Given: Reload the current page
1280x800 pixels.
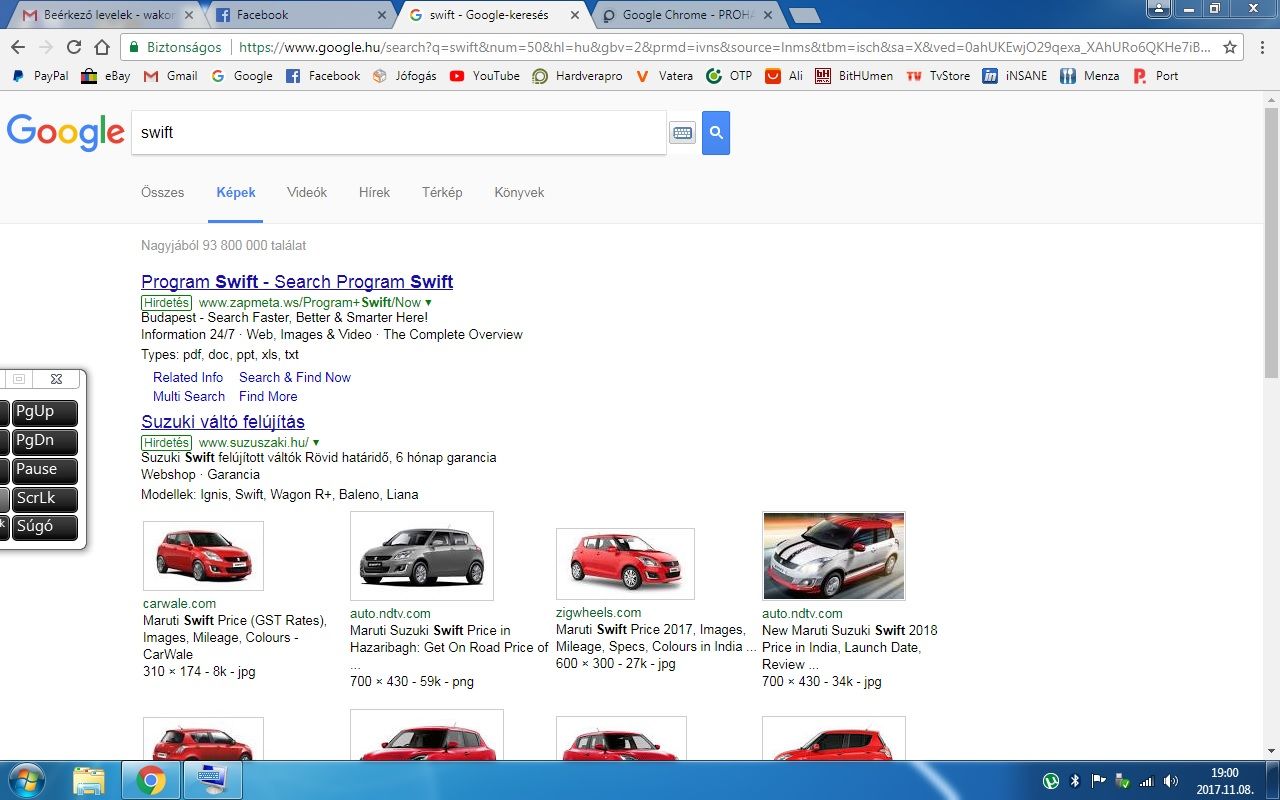Looking at the screenshot, I should click(73, 47).
